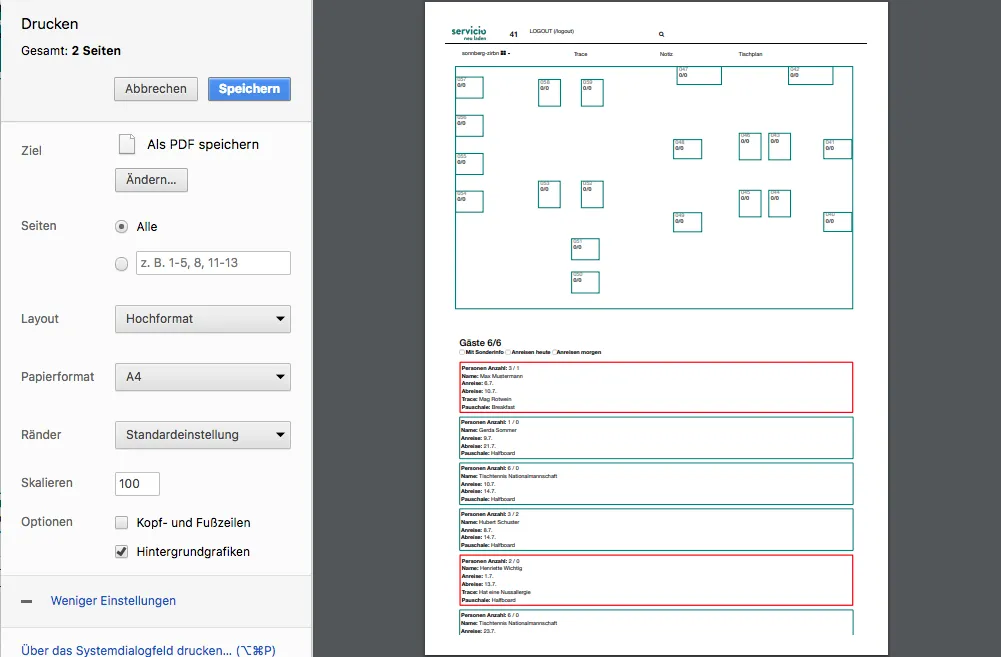Click LOGOUT link in preview header
Image resolution: width=1001 pixels, height=657 pixels.
[x=552, y=31]
